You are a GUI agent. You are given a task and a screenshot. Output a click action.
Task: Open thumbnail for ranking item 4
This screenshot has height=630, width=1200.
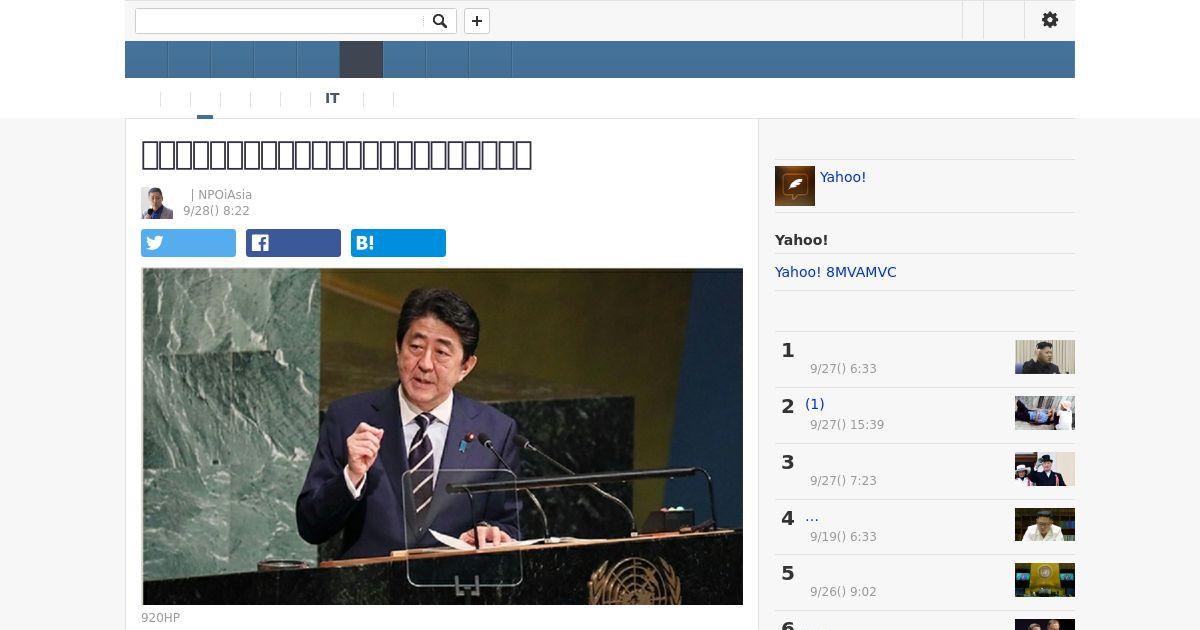1045,525
